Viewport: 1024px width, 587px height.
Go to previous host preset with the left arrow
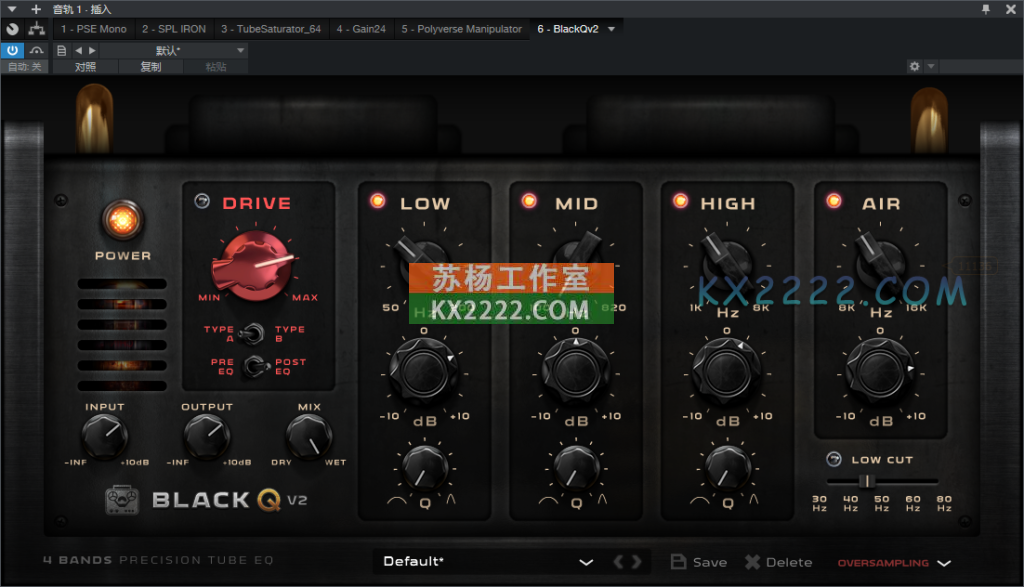(78, 50)
